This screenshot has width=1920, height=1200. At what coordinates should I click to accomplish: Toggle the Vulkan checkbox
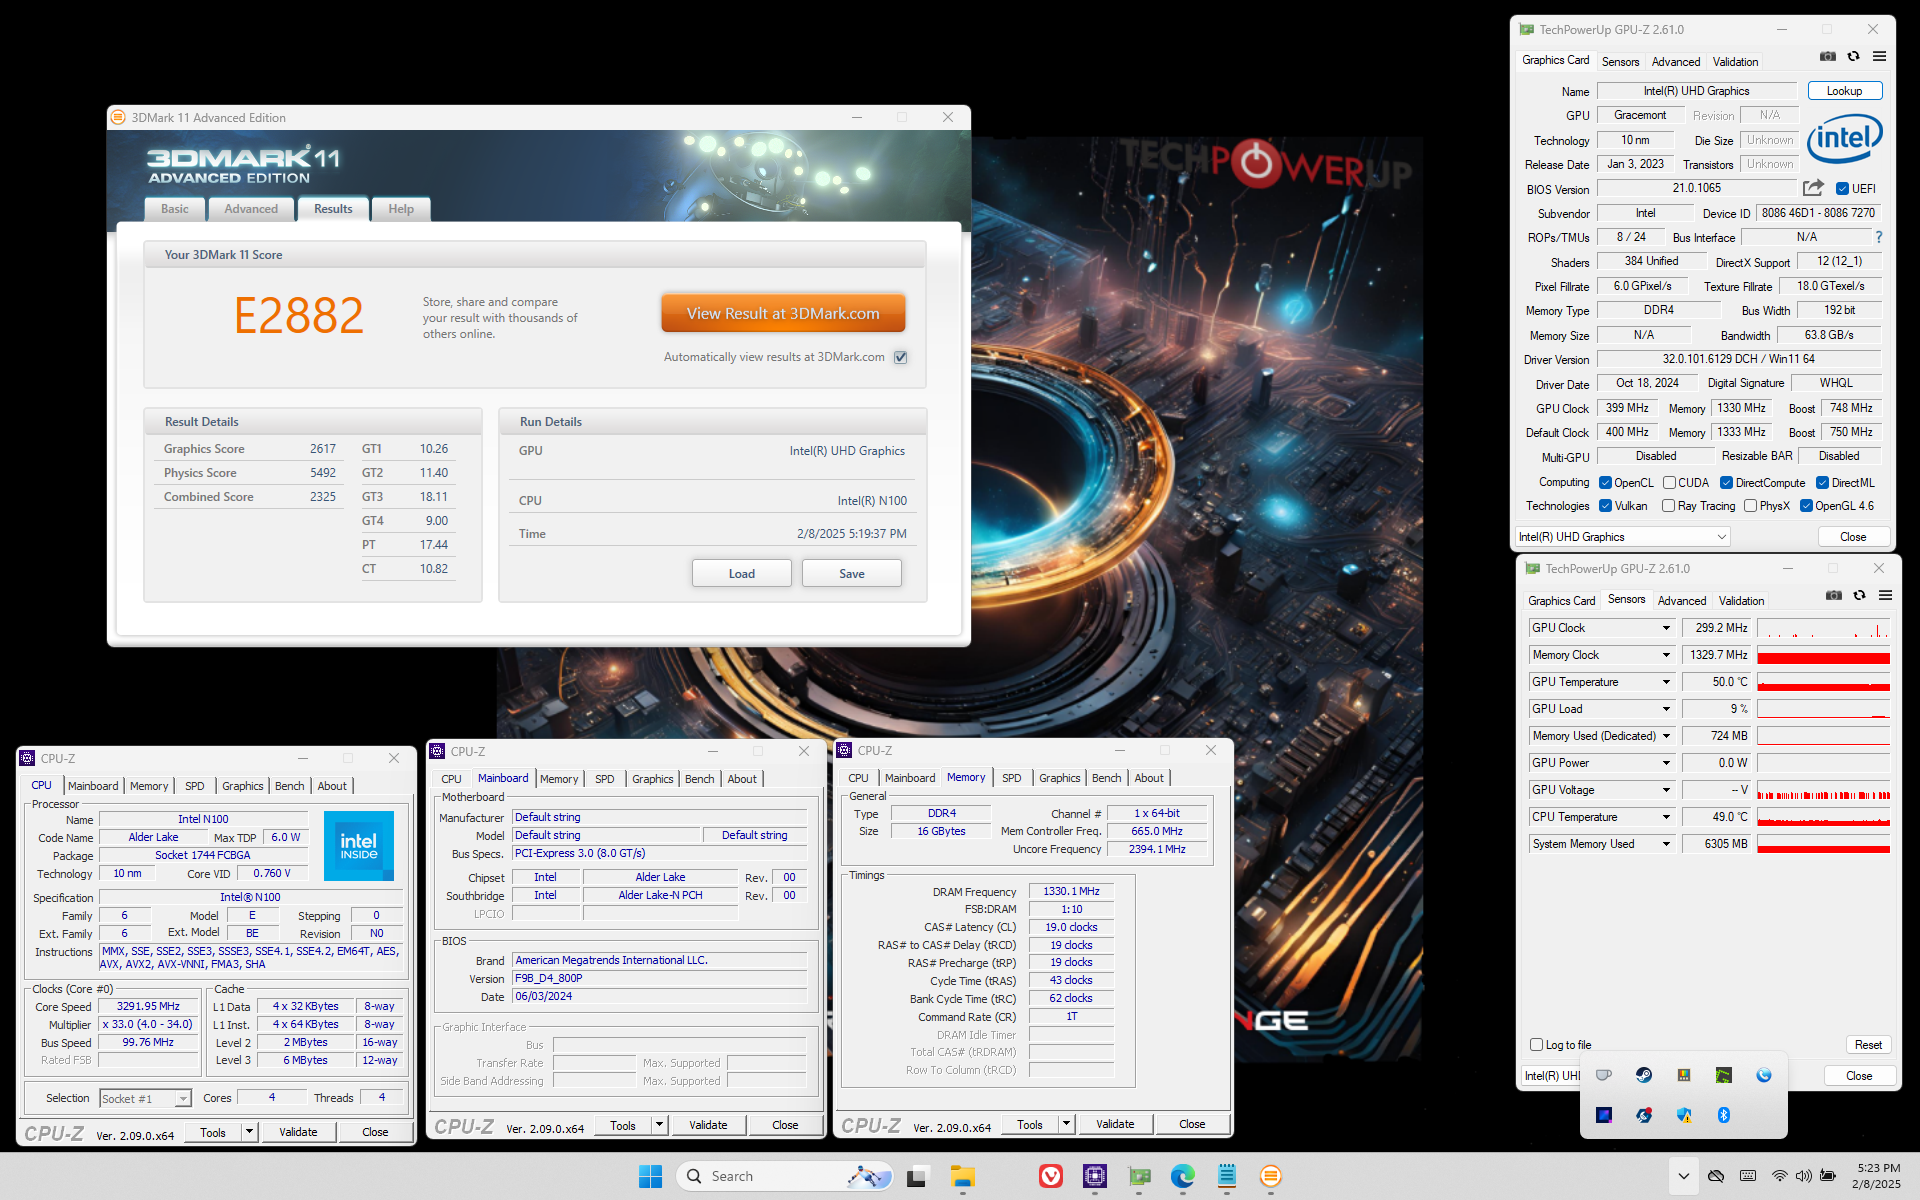(x=1605, y=506)
